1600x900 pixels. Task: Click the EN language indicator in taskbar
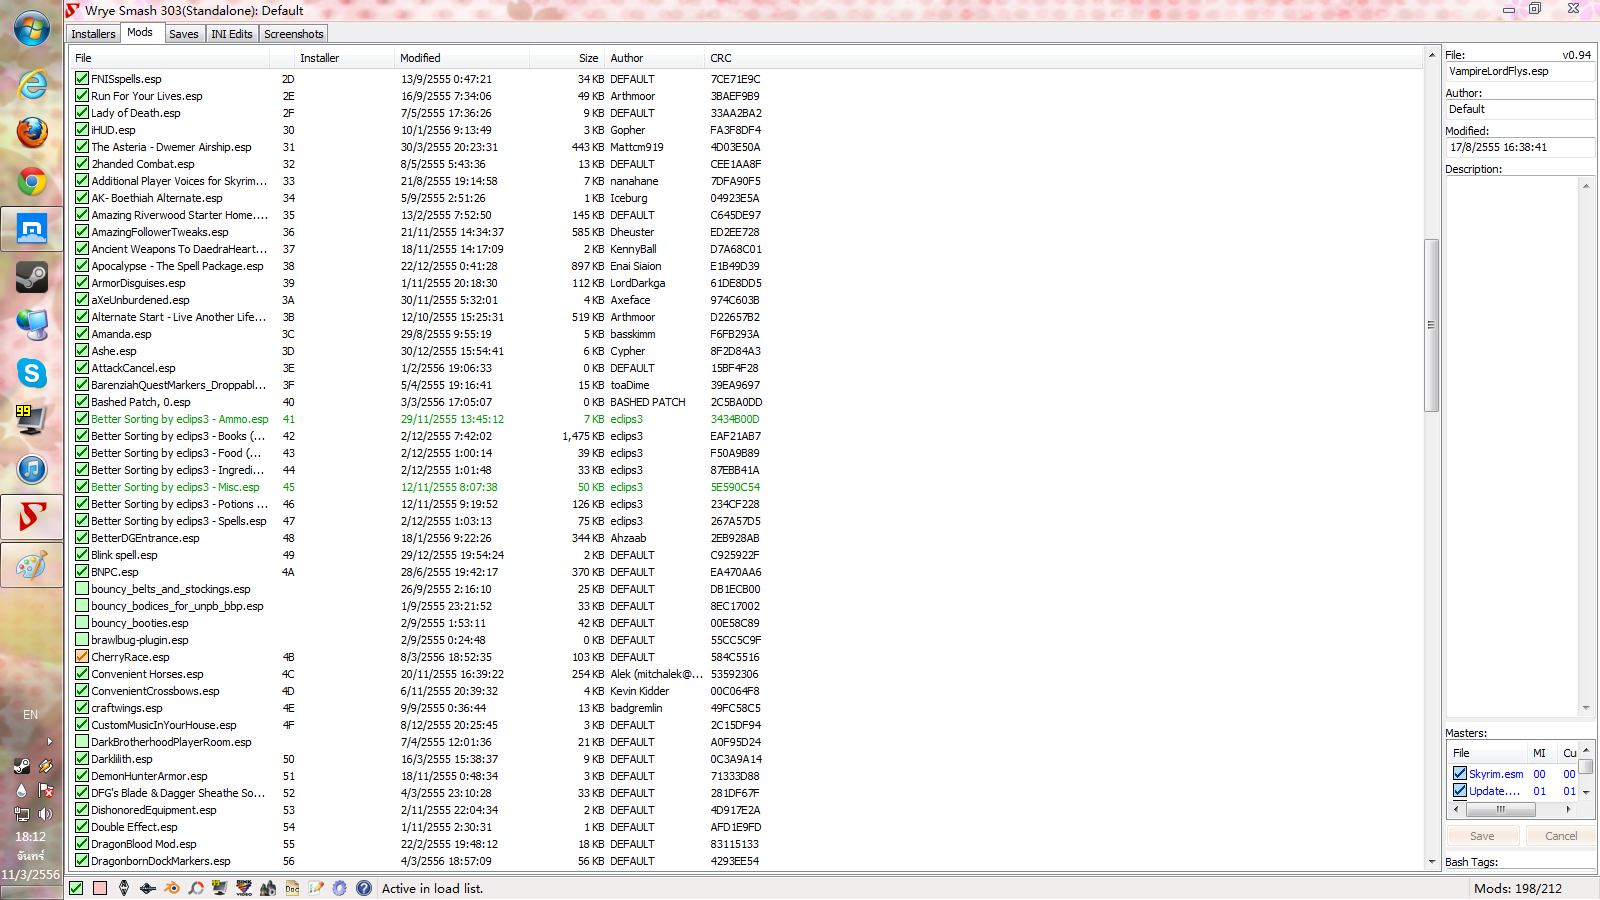pos(31,715)
